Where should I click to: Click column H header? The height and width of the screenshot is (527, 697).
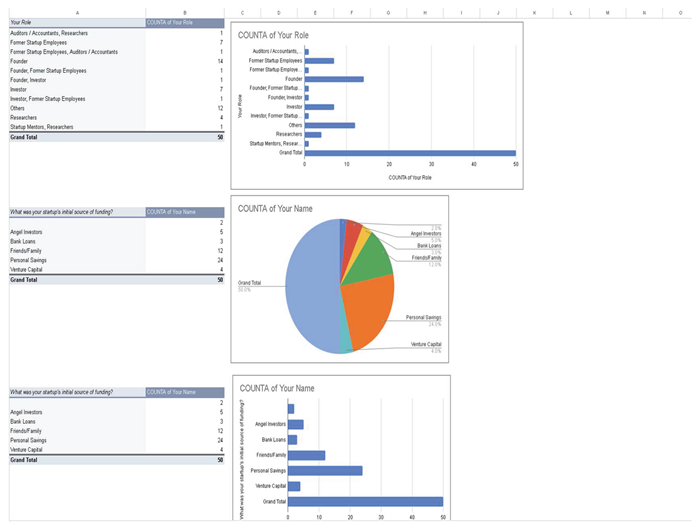point(424,12)
